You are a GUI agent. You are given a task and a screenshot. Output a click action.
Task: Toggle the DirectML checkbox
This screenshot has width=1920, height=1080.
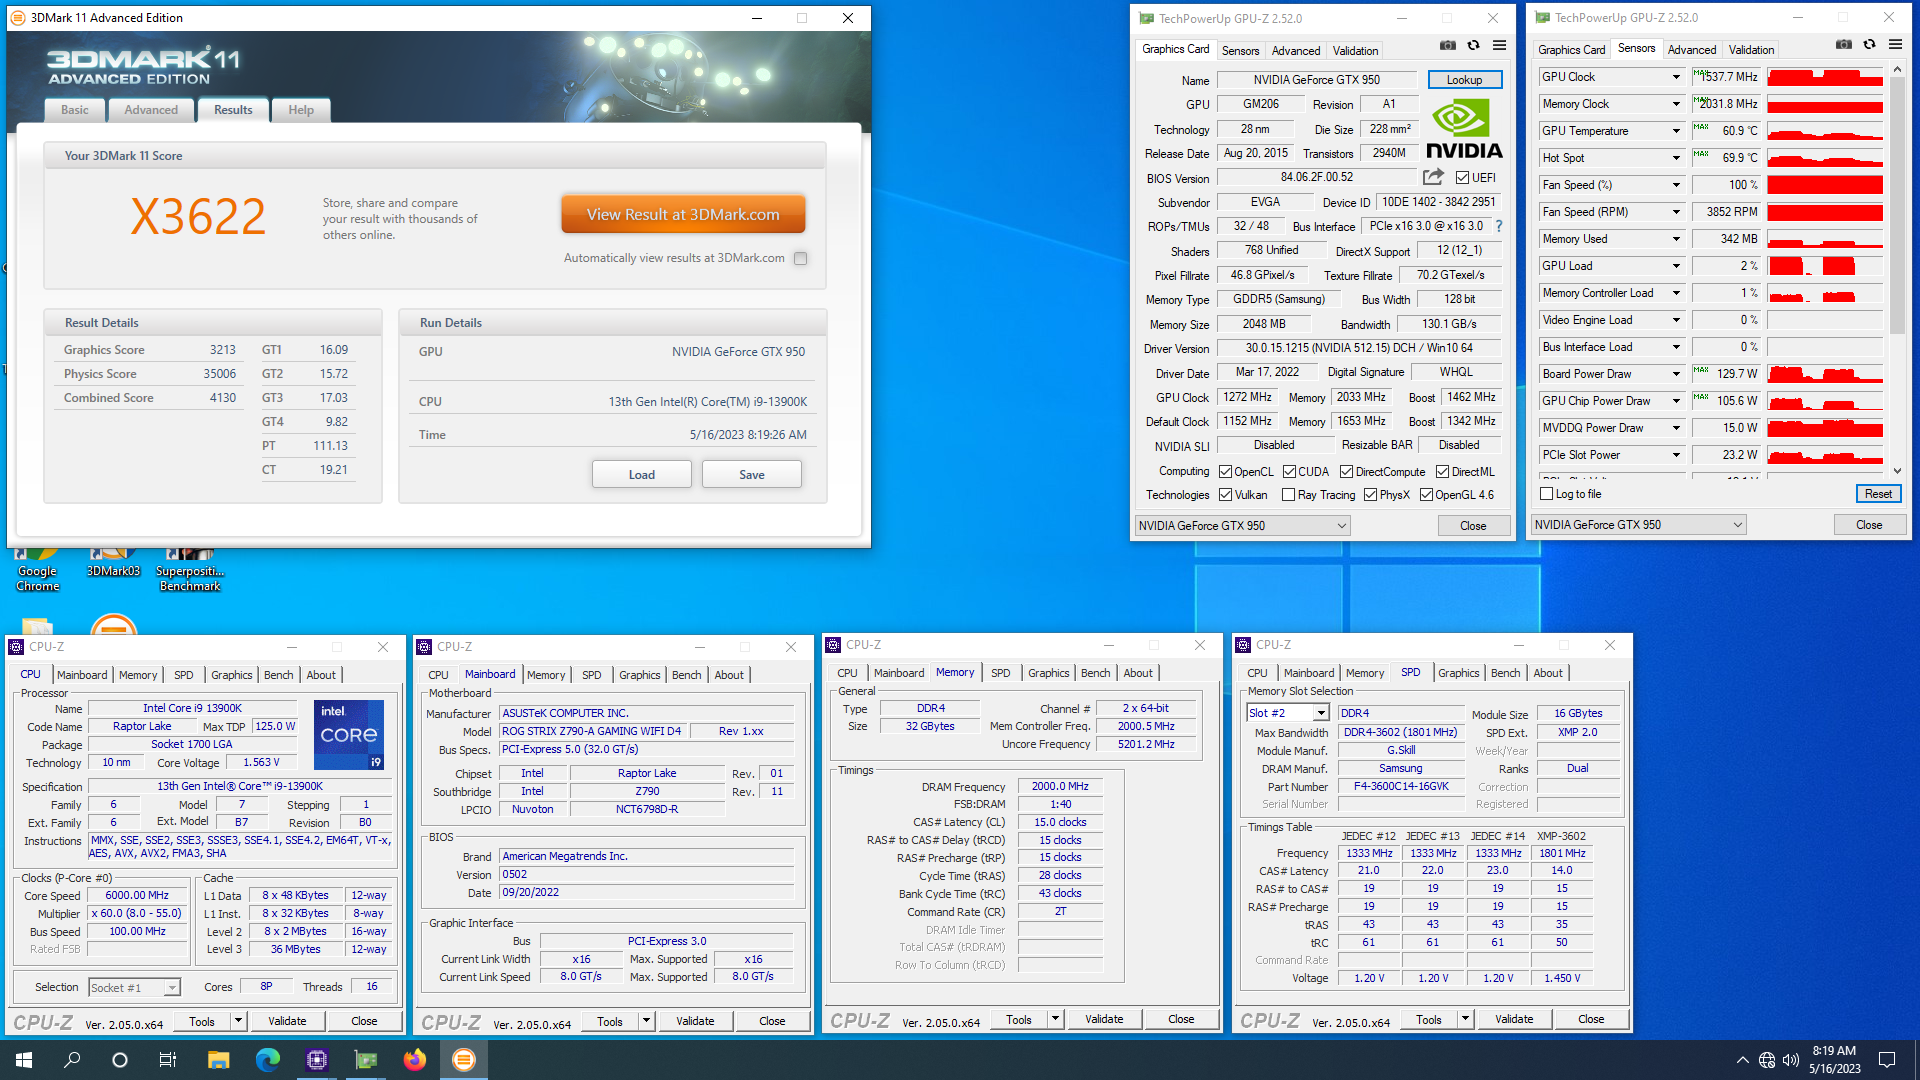point(1442,472)
